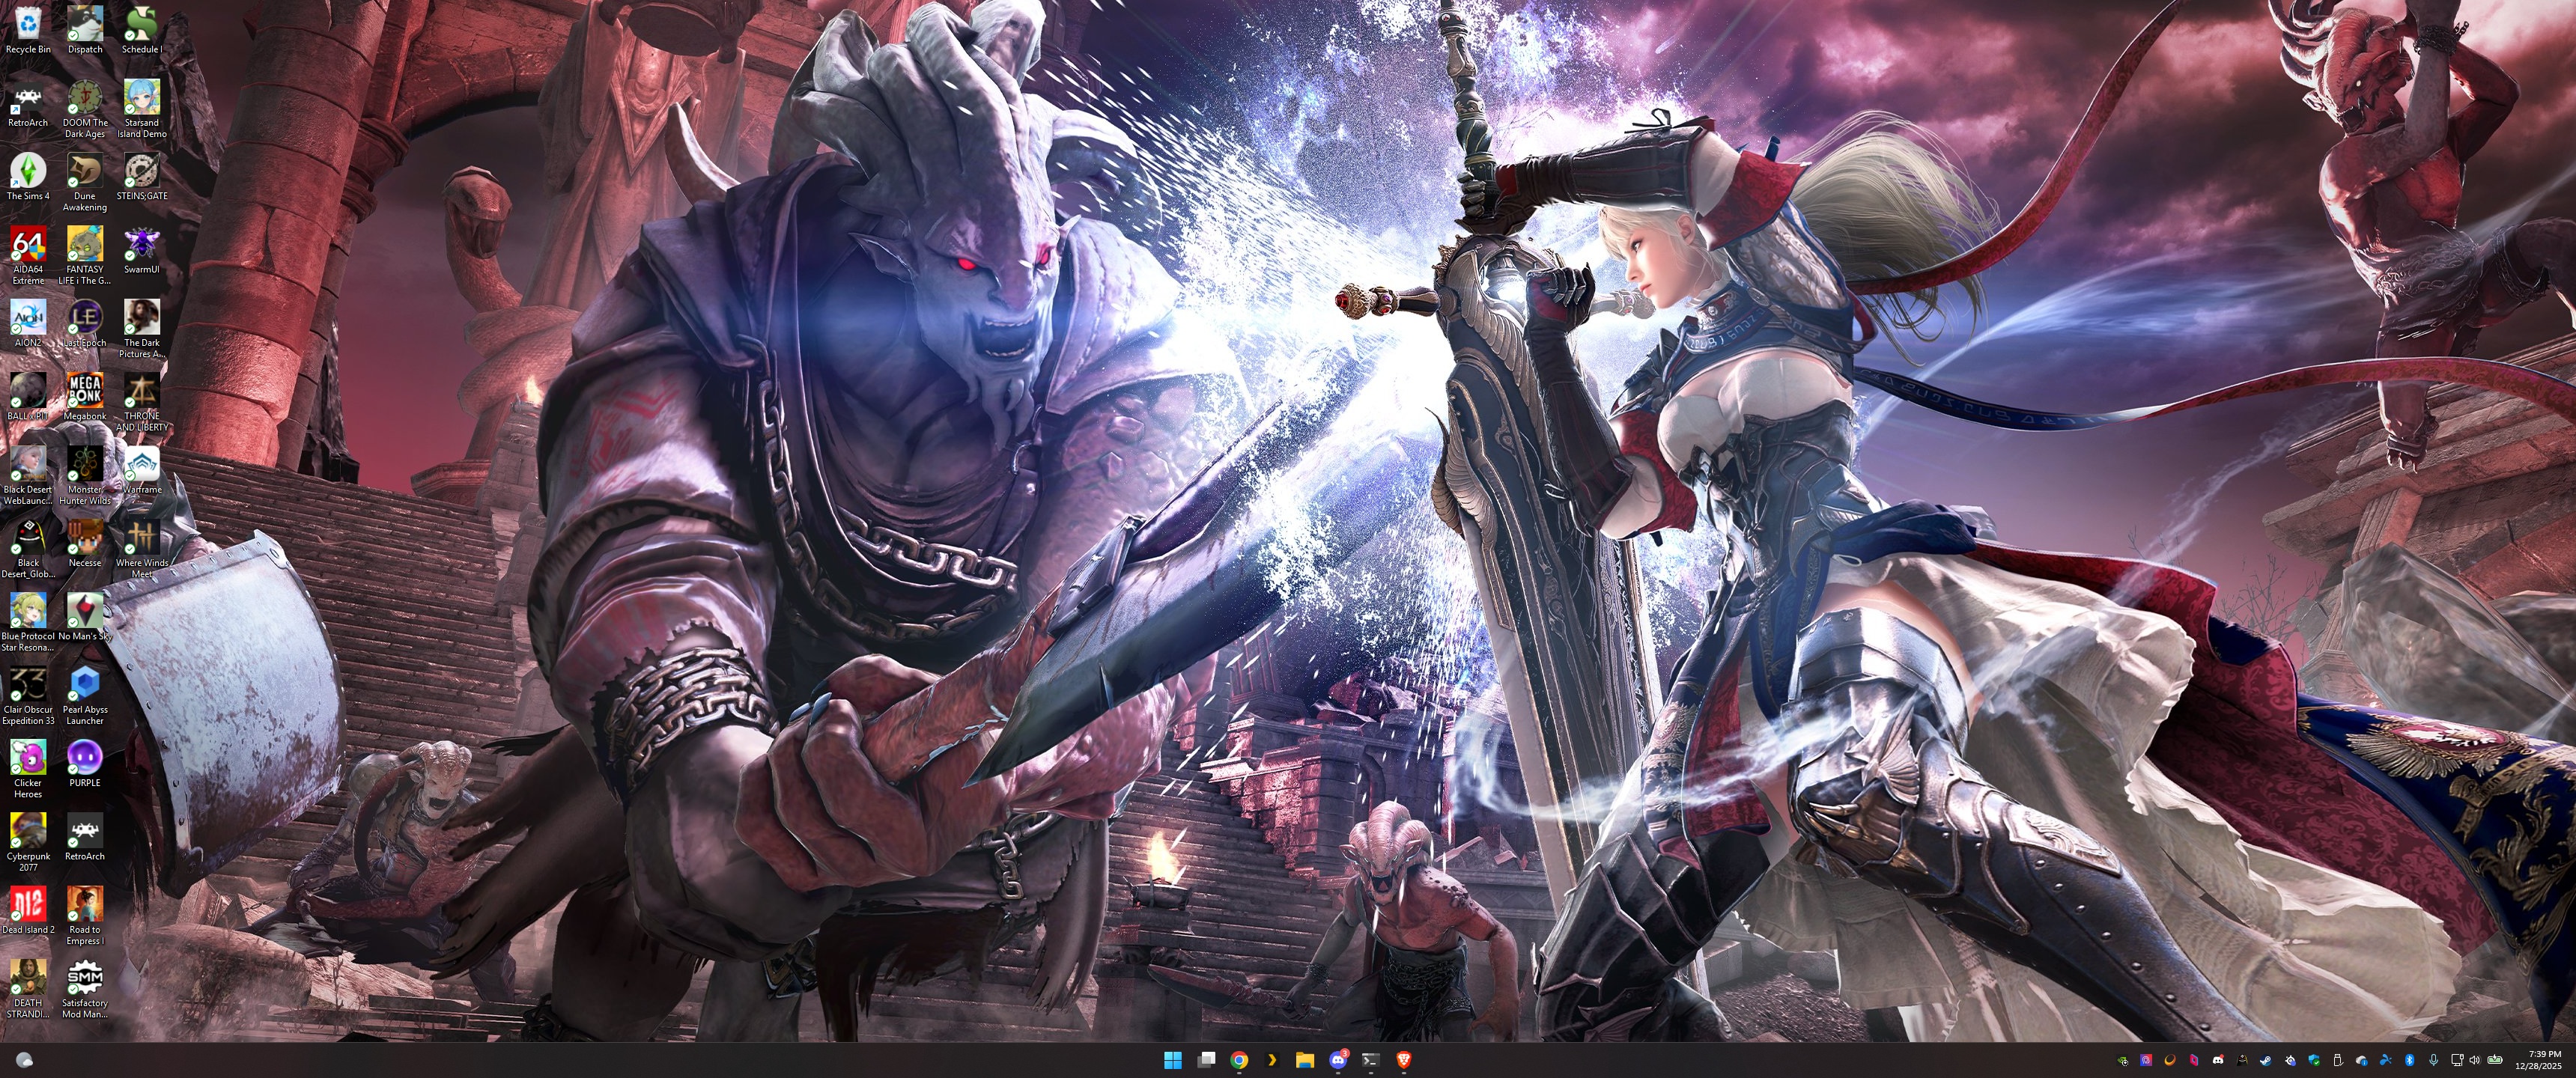Screen dimensions: 2576x1078
Task: Open Google Chrome from the taskbar
Action: (1241, 1061)
